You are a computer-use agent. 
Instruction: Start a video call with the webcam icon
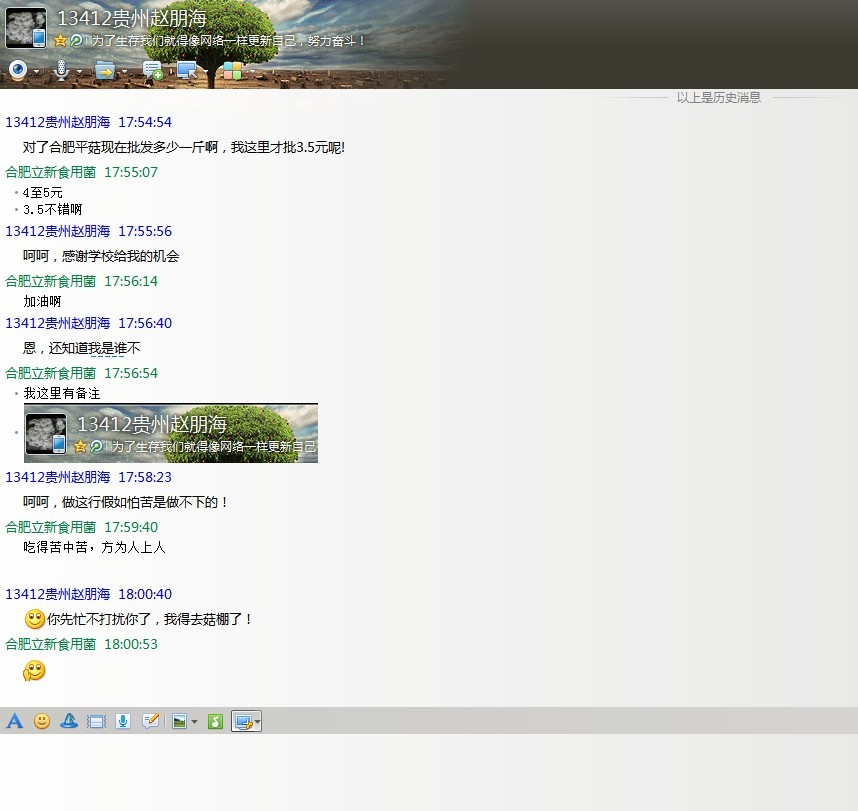[18, 70]
